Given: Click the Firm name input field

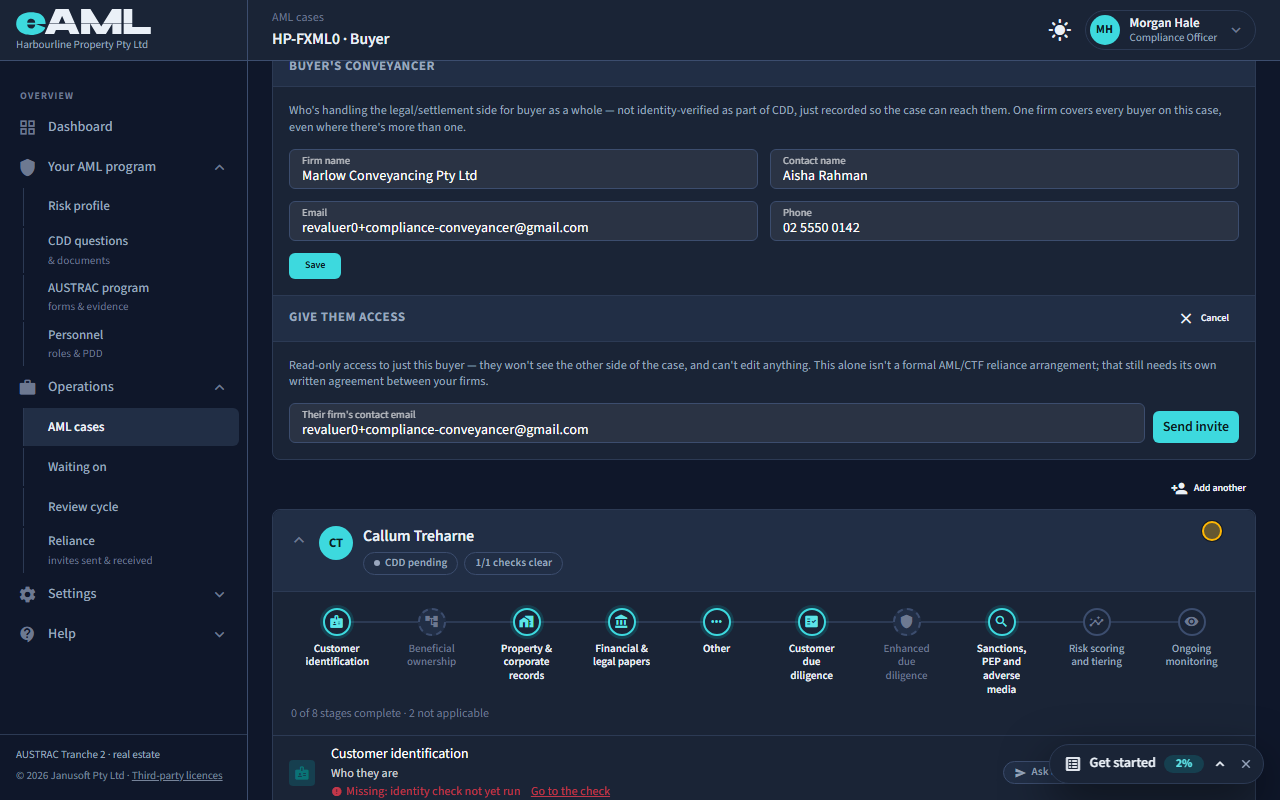Looking at the screenshot, I should pos(523,169).
